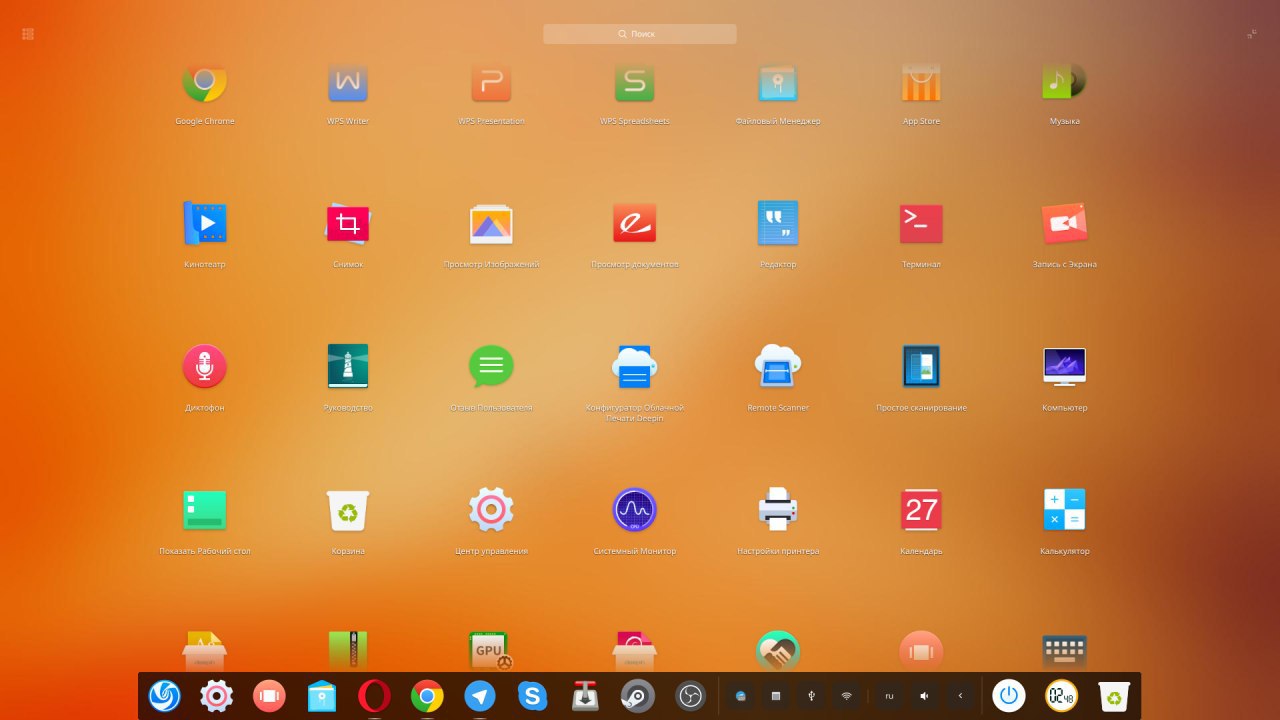Launch the Редактор text editor
Viewport: 1280px width, 720px height.
tap(778, 223)
